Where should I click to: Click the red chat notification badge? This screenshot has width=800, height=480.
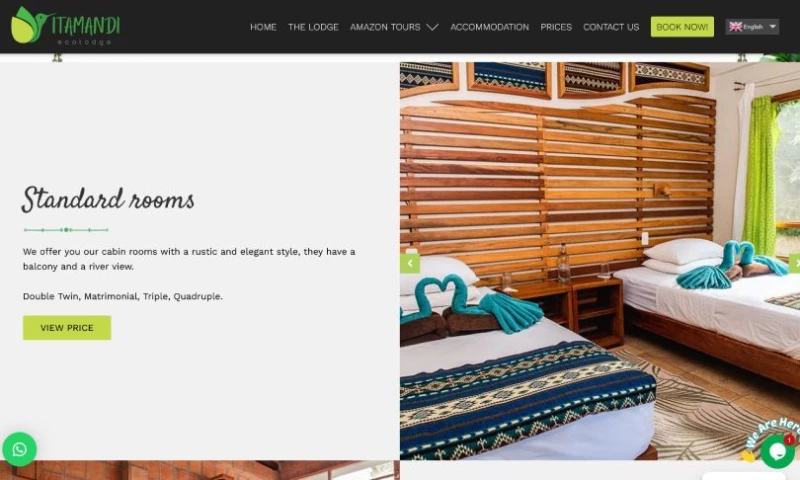(x=789, y=439)
